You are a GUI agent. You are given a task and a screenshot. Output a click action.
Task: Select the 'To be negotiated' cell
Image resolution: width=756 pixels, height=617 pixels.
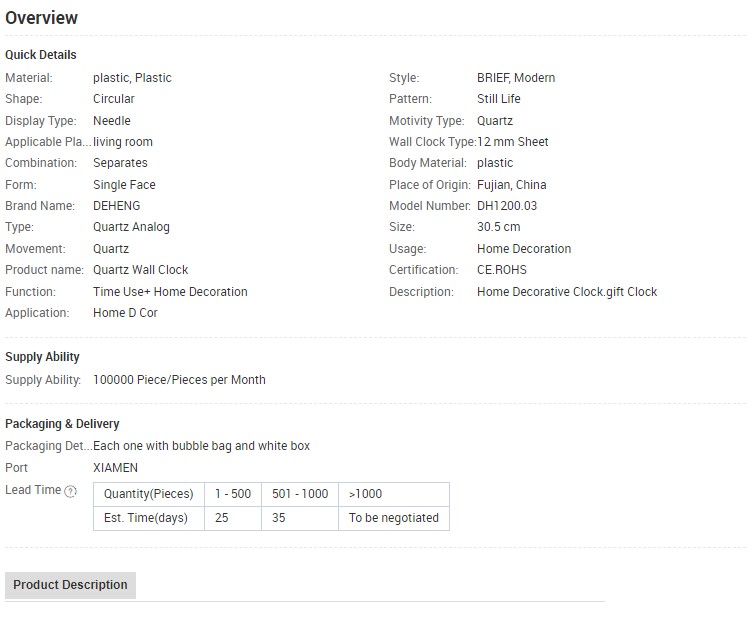tap(394, 518)
